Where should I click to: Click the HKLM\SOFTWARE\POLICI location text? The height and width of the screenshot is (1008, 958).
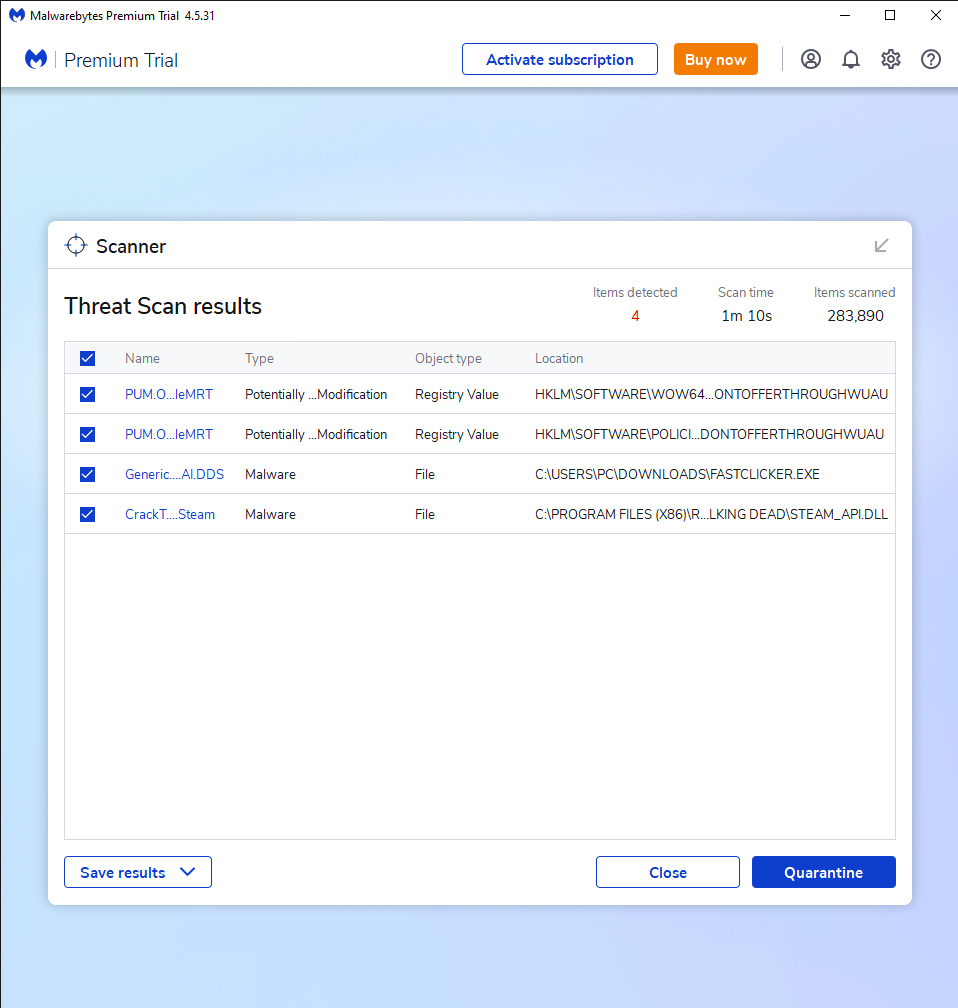[x=709, y=435]
